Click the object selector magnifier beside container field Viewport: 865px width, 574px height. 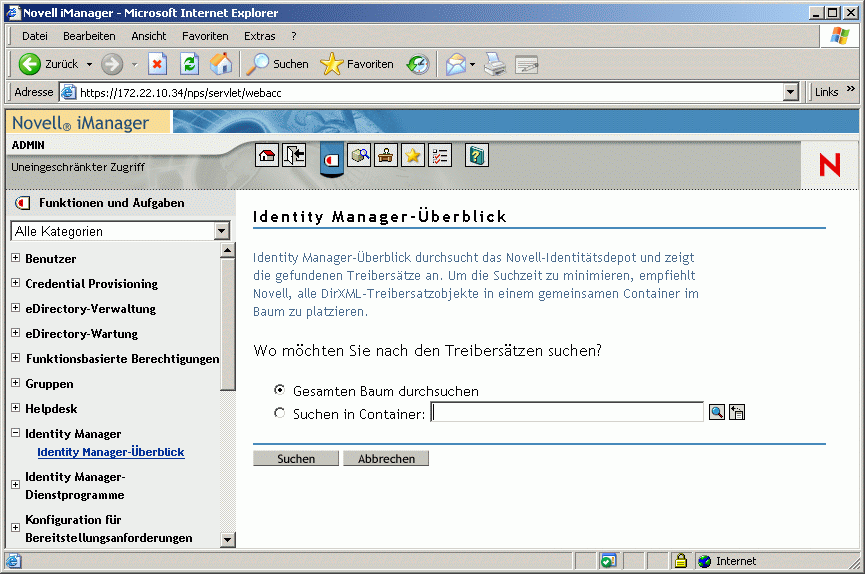pyautogui.click(x=717, y=412)
